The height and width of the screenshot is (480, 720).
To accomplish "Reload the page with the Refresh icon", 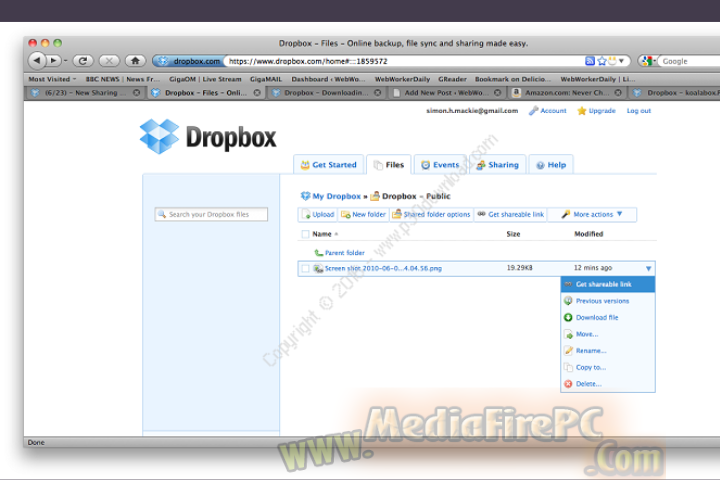I will point(83,61).
